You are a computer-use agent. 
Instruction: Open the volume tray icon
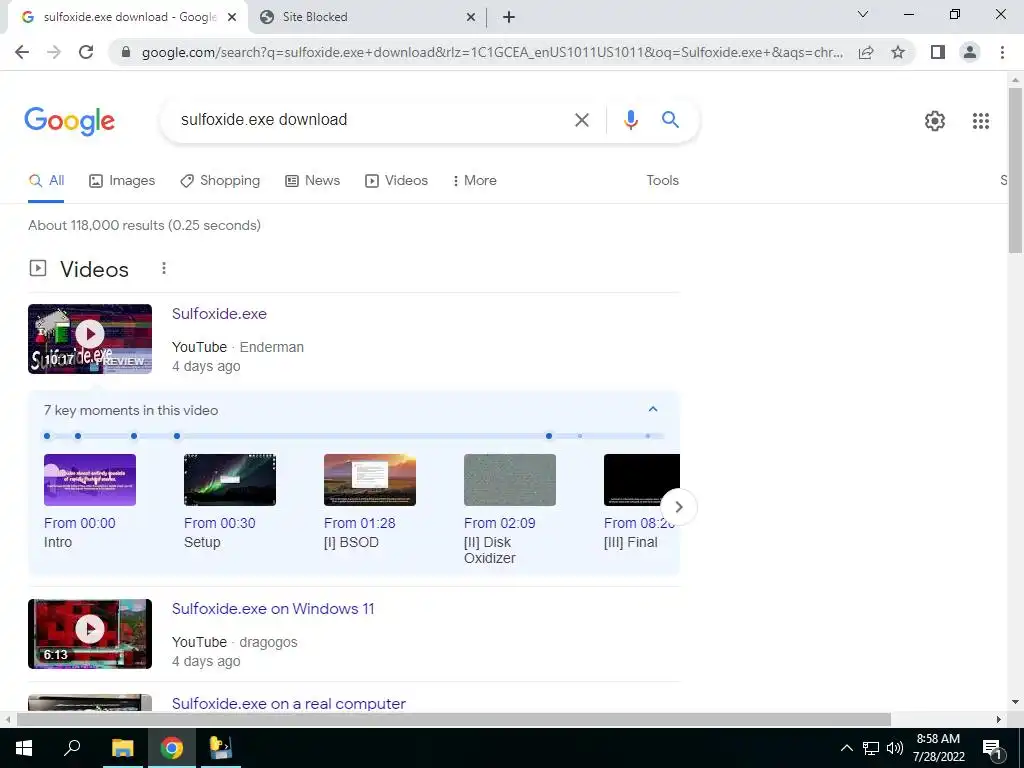click(895, 748)
